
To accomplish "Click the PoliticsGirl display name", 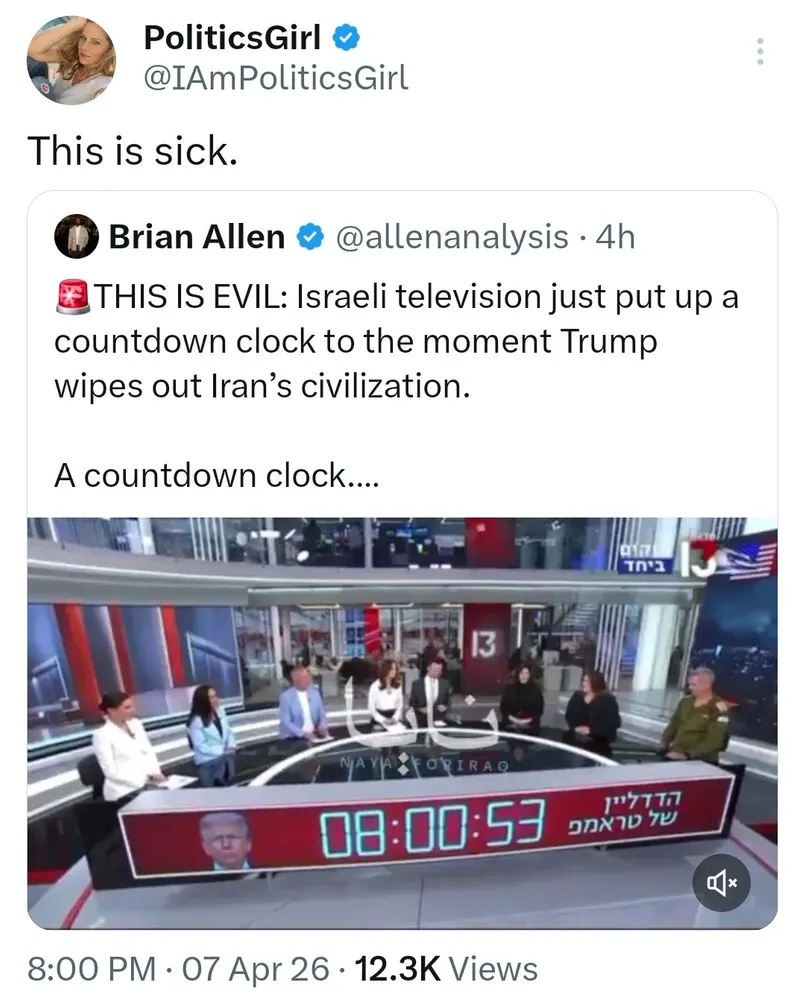I will coord(232,38).
